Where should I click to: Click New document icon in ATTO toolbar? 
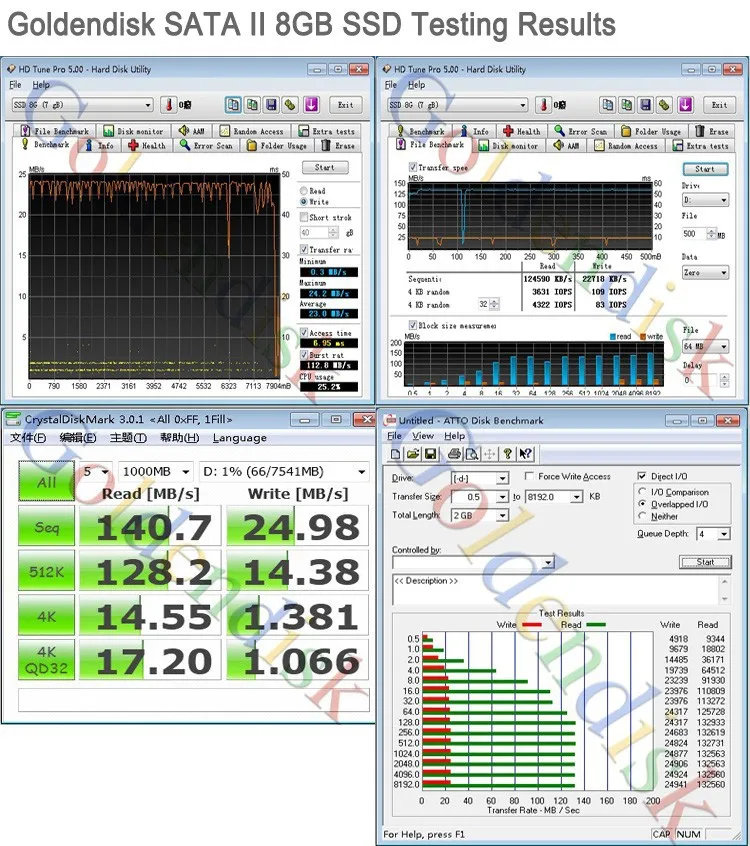396,454
